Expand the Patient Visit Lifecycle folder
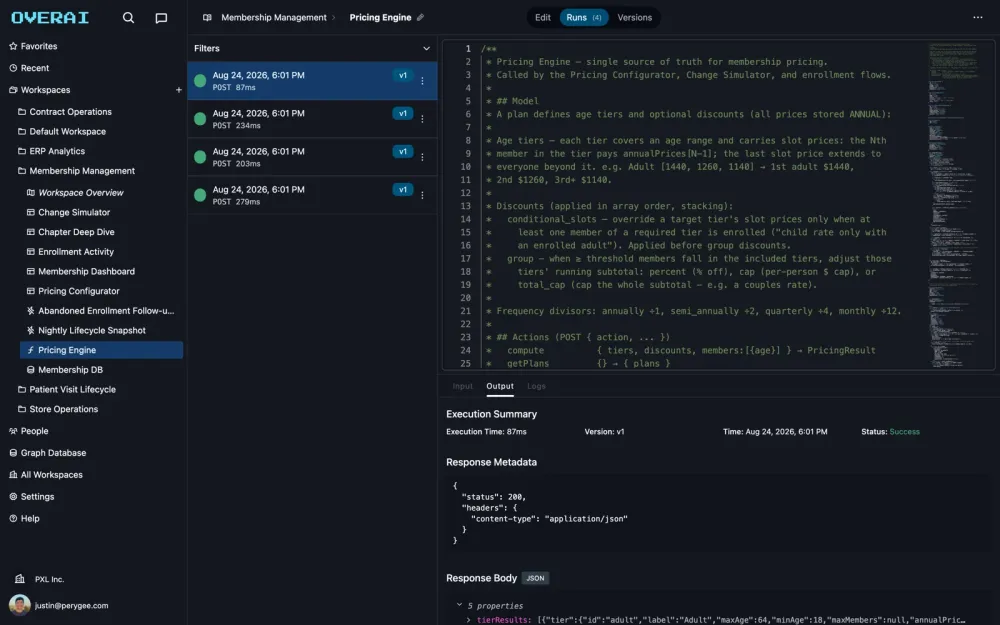Viewport: 1000px width, 625px height. click(x=72, y=390)
